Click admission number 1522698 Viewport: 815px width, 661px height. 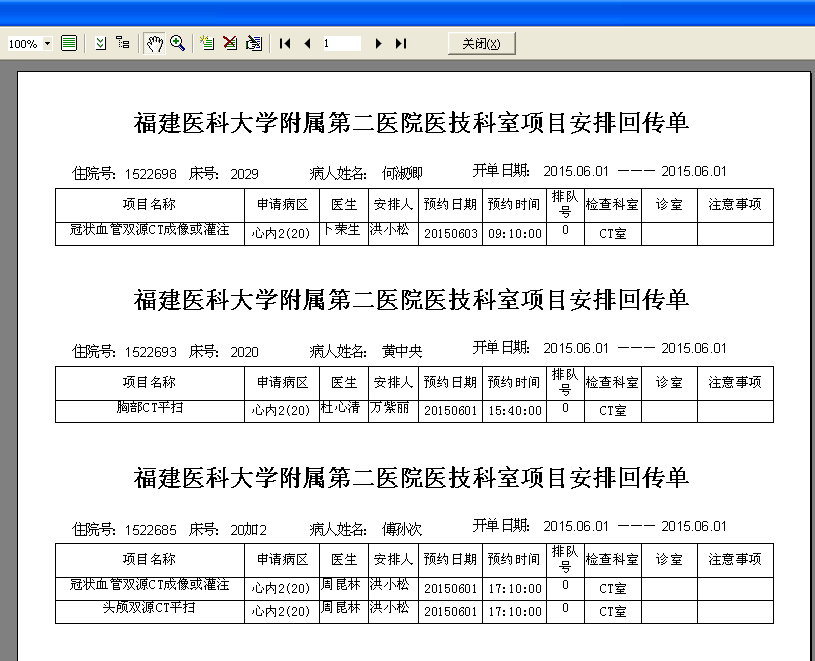point(151,174)
